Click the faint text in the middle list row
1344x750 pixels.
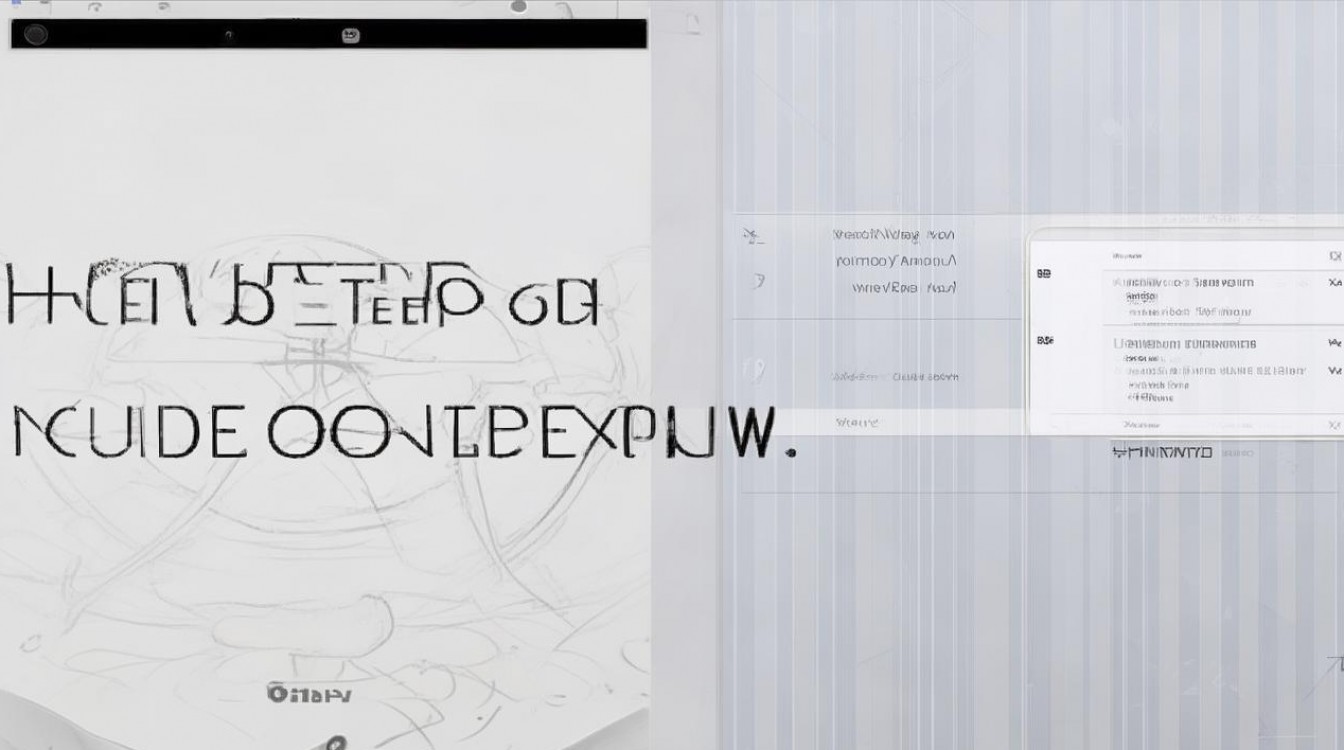point(895,377)
